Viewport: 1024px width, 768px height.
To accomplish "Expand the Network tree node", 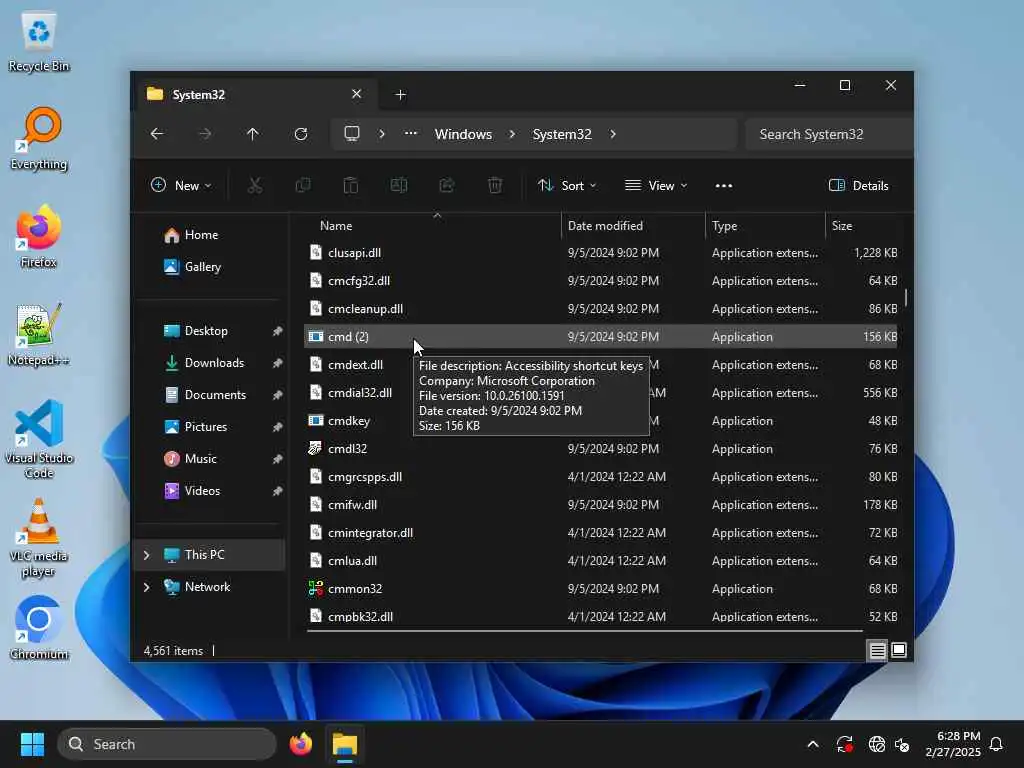I will coord(146,587).
